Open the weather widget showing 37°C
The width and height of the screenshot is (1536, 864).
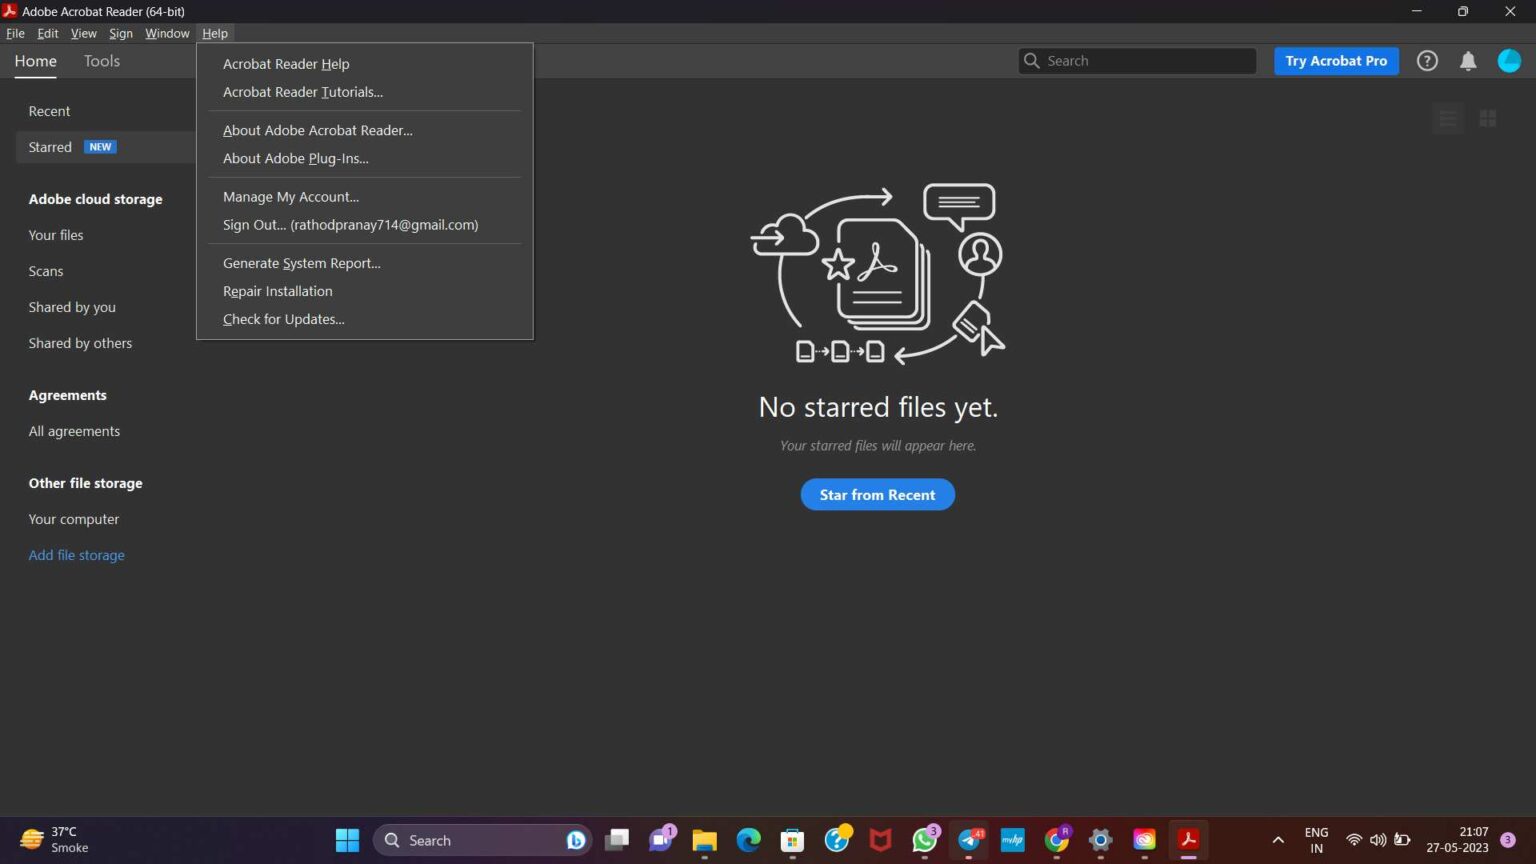pos(55,840)
